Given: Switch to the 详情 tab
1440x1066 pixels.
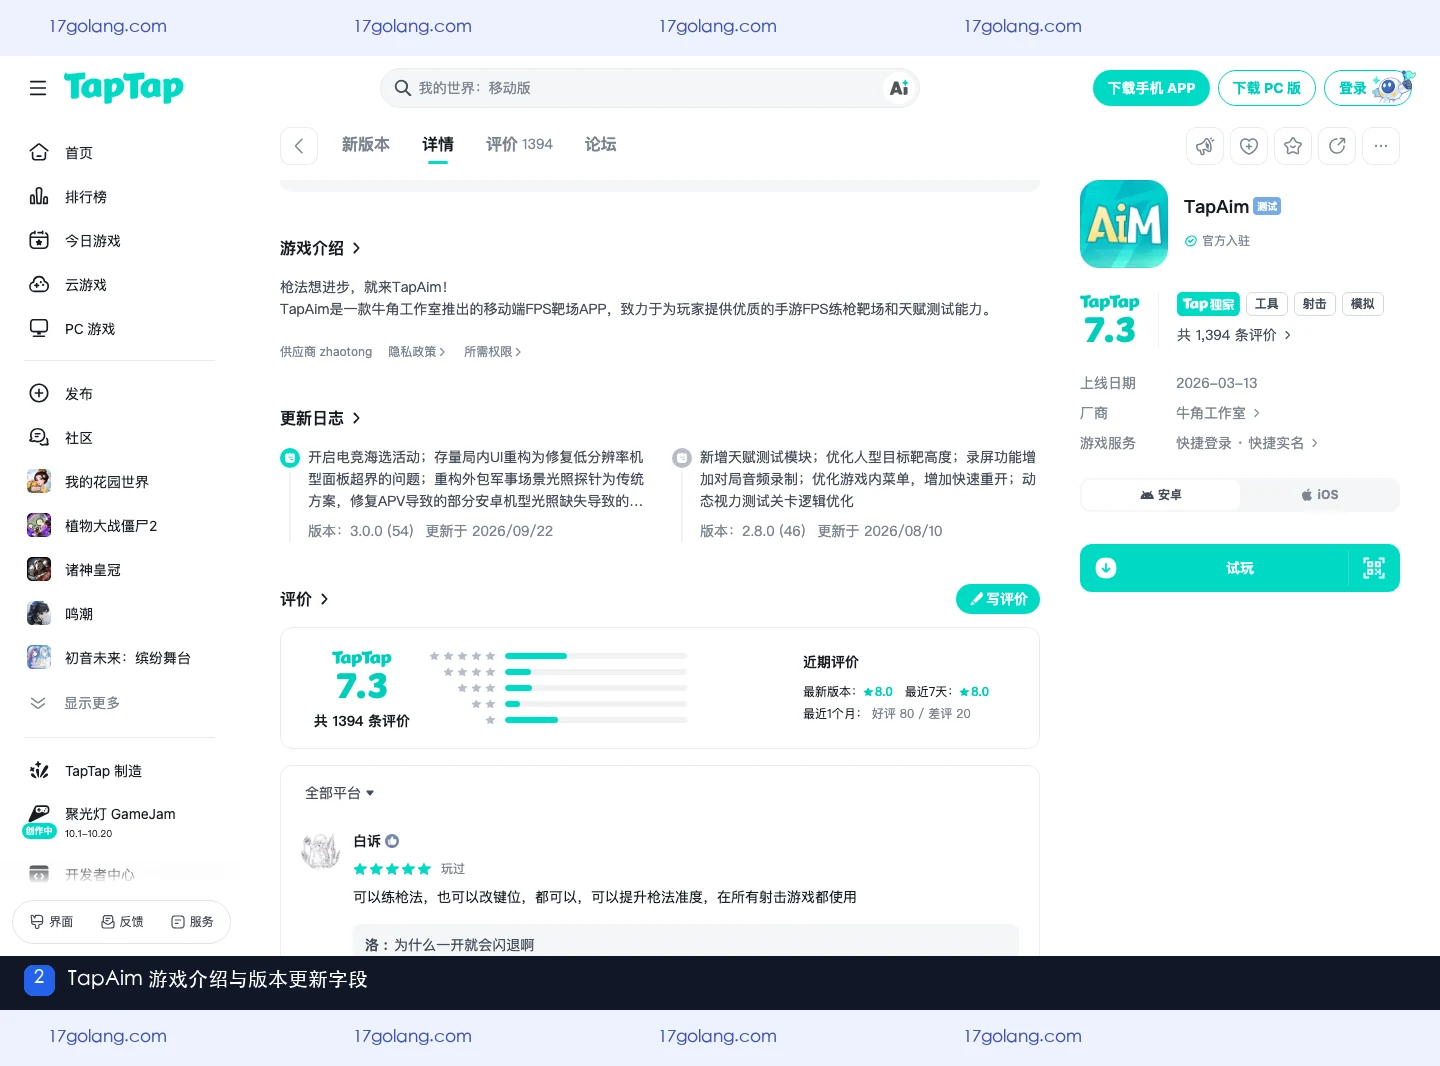Looking at the screenshot, I should coord(438,145).
